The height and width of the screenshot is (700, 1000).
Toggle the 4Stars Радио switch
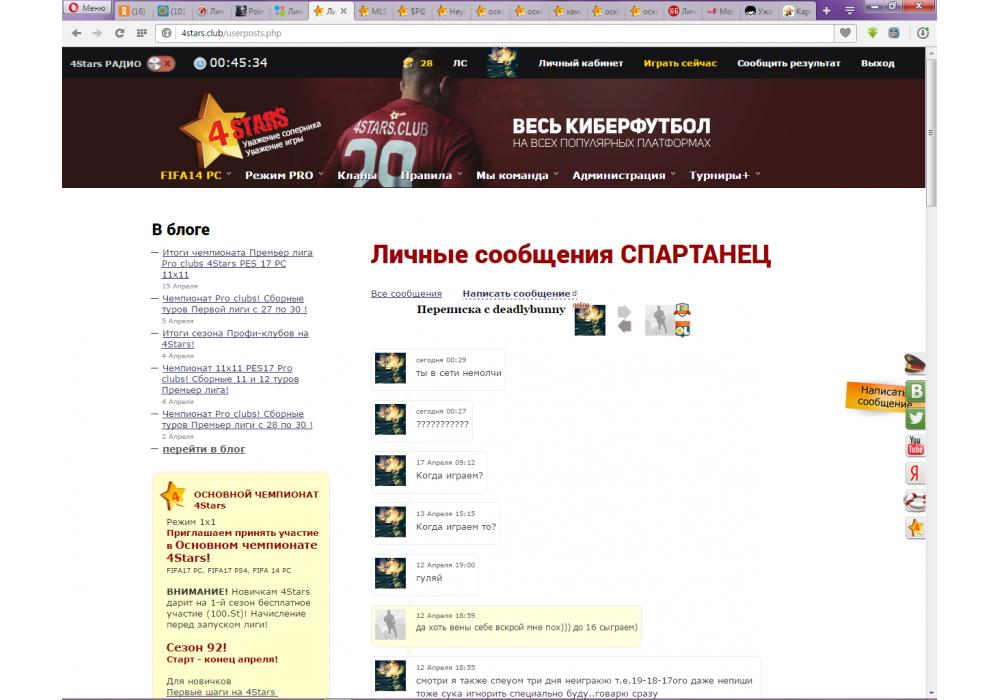pos(160,63)
